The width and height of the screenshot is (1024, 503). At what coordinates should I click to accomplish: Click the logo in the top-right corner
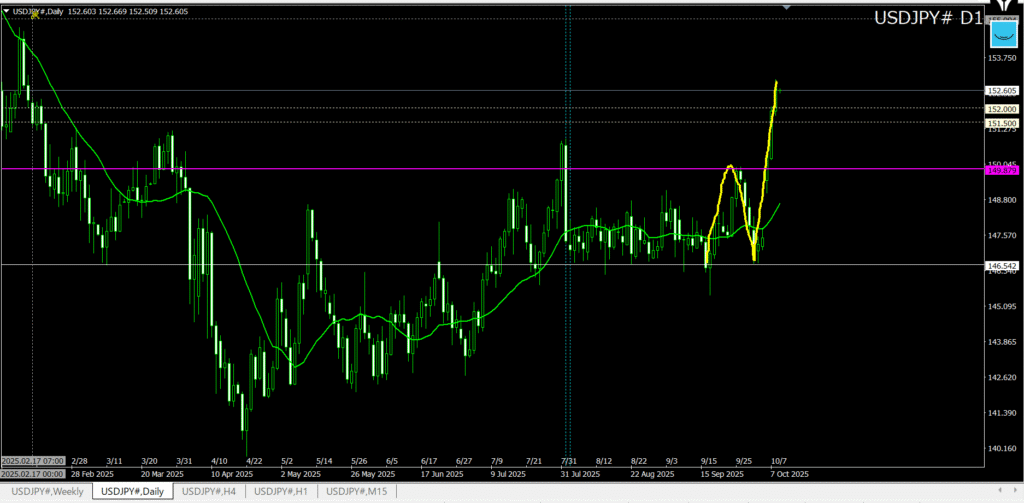(1004, 5)
